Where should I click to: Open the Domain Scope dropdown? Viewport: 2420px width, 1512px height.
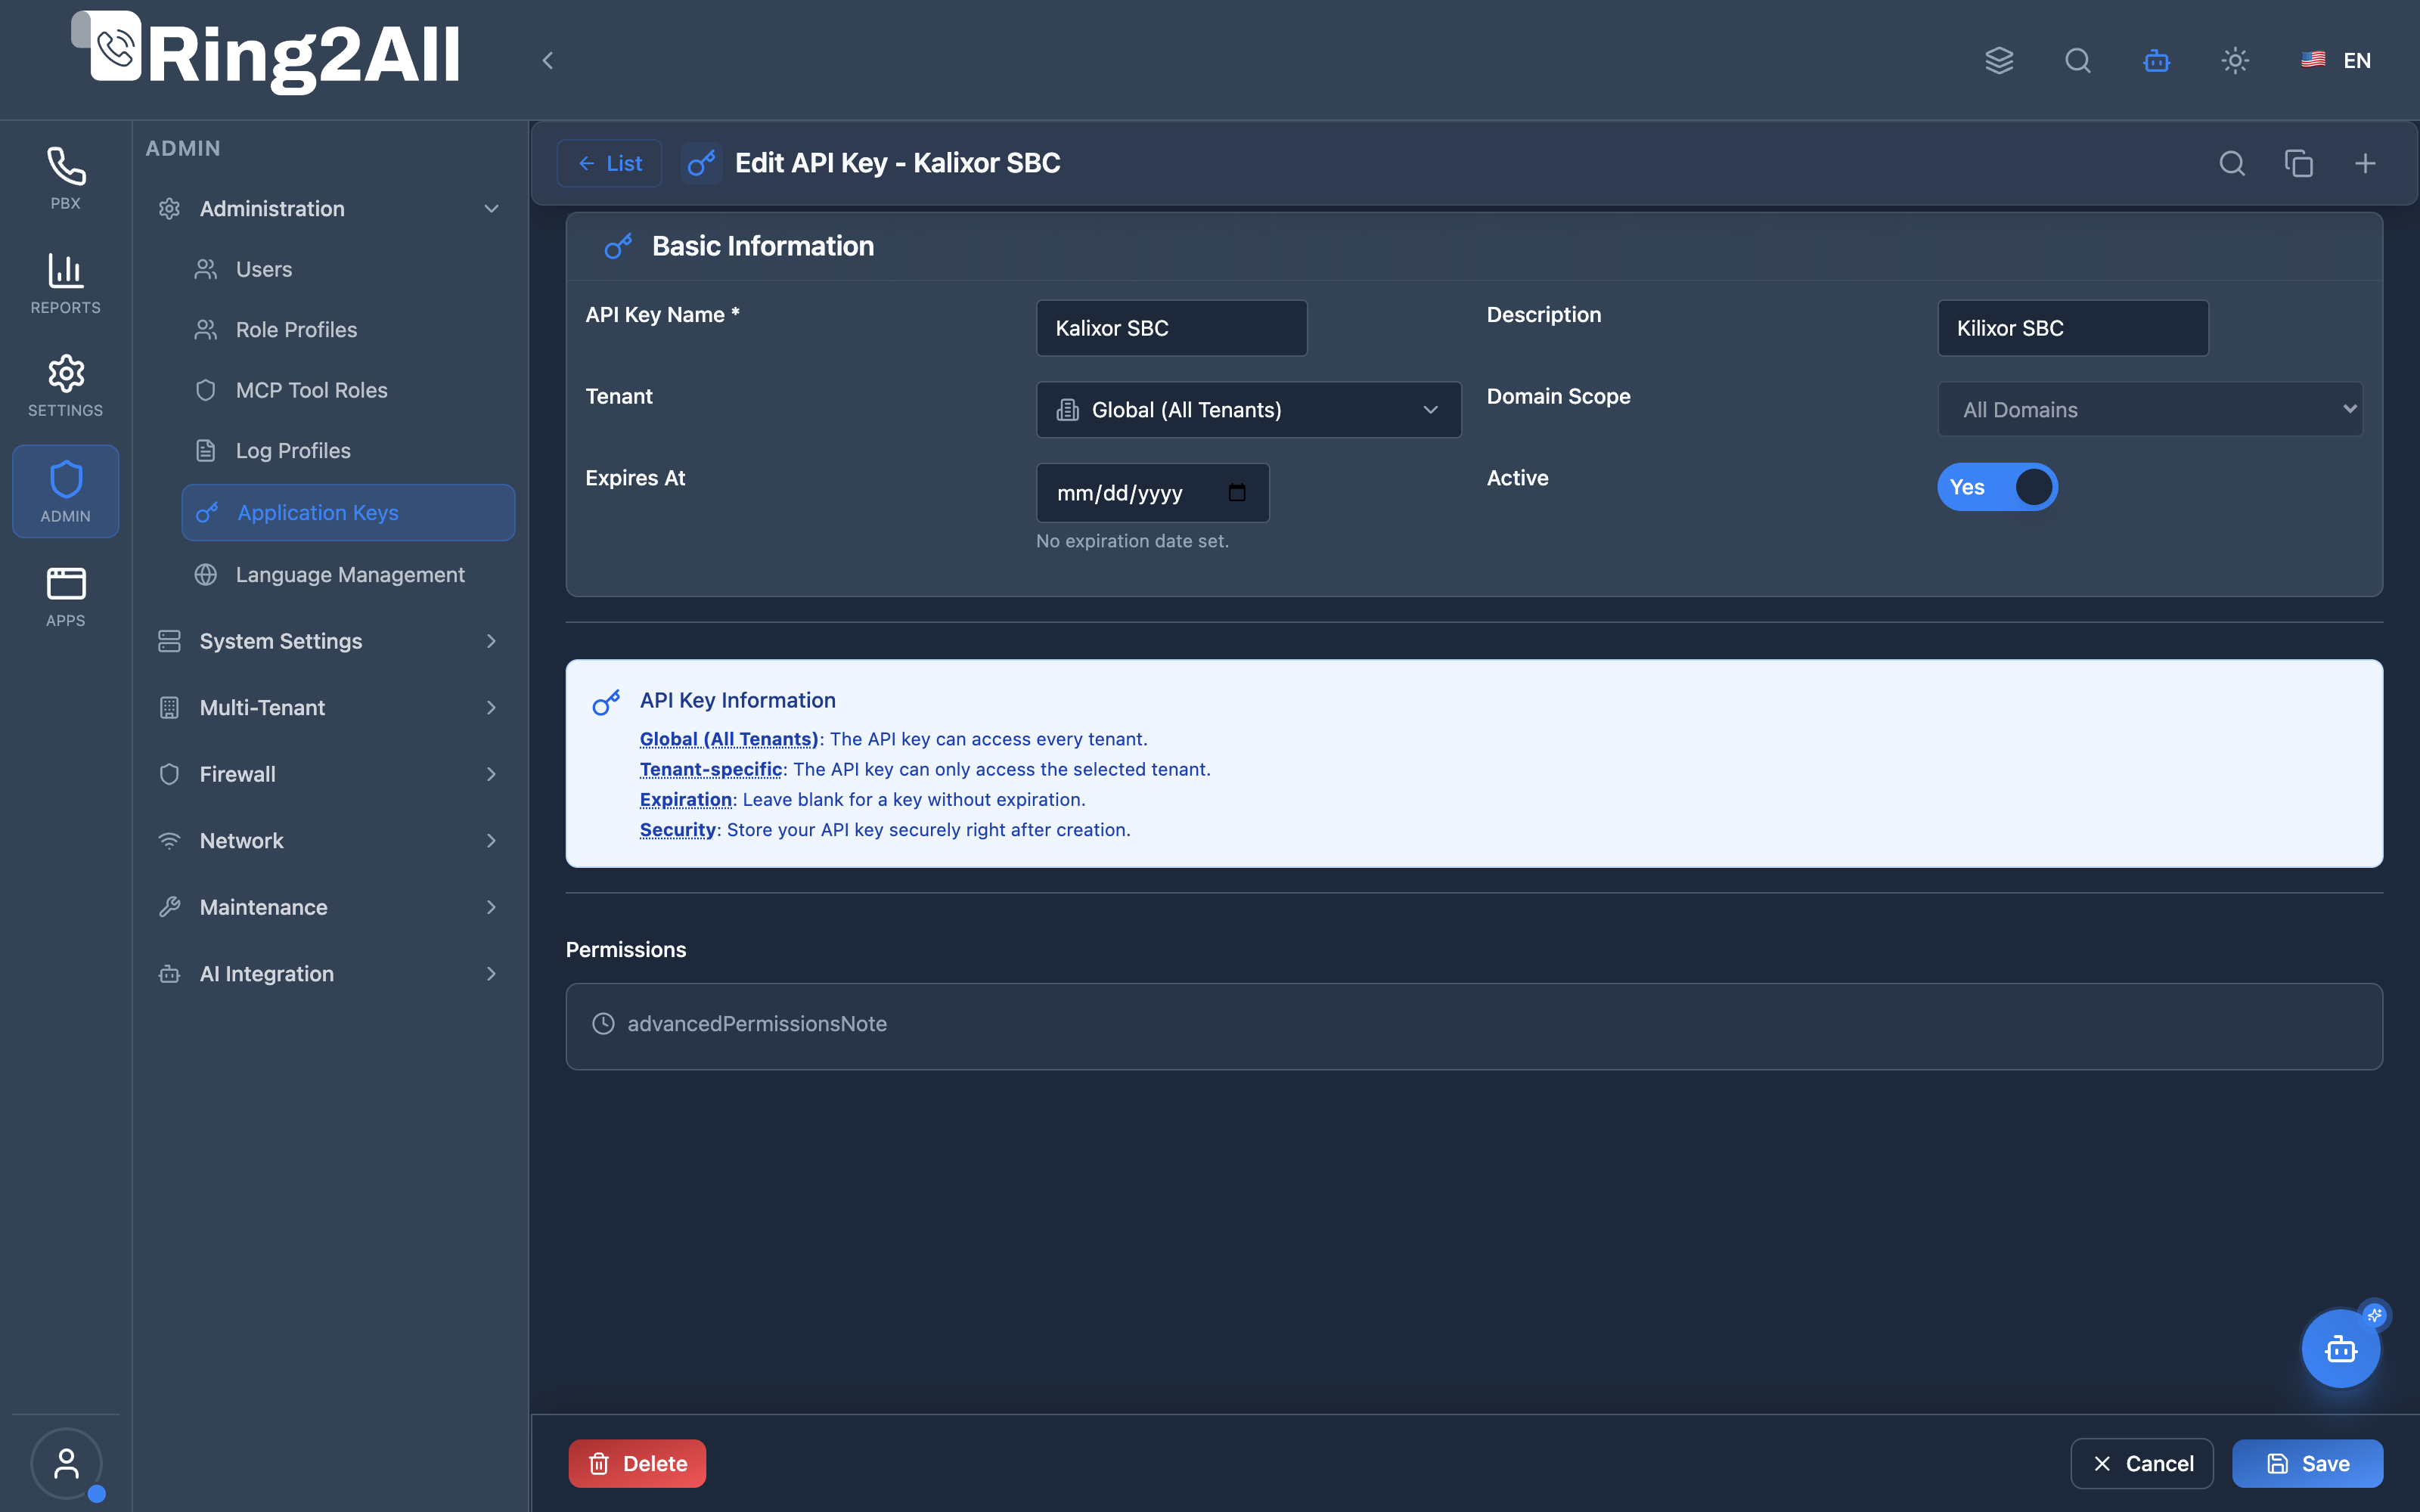pyautogui.click(x=2150, y=409)
